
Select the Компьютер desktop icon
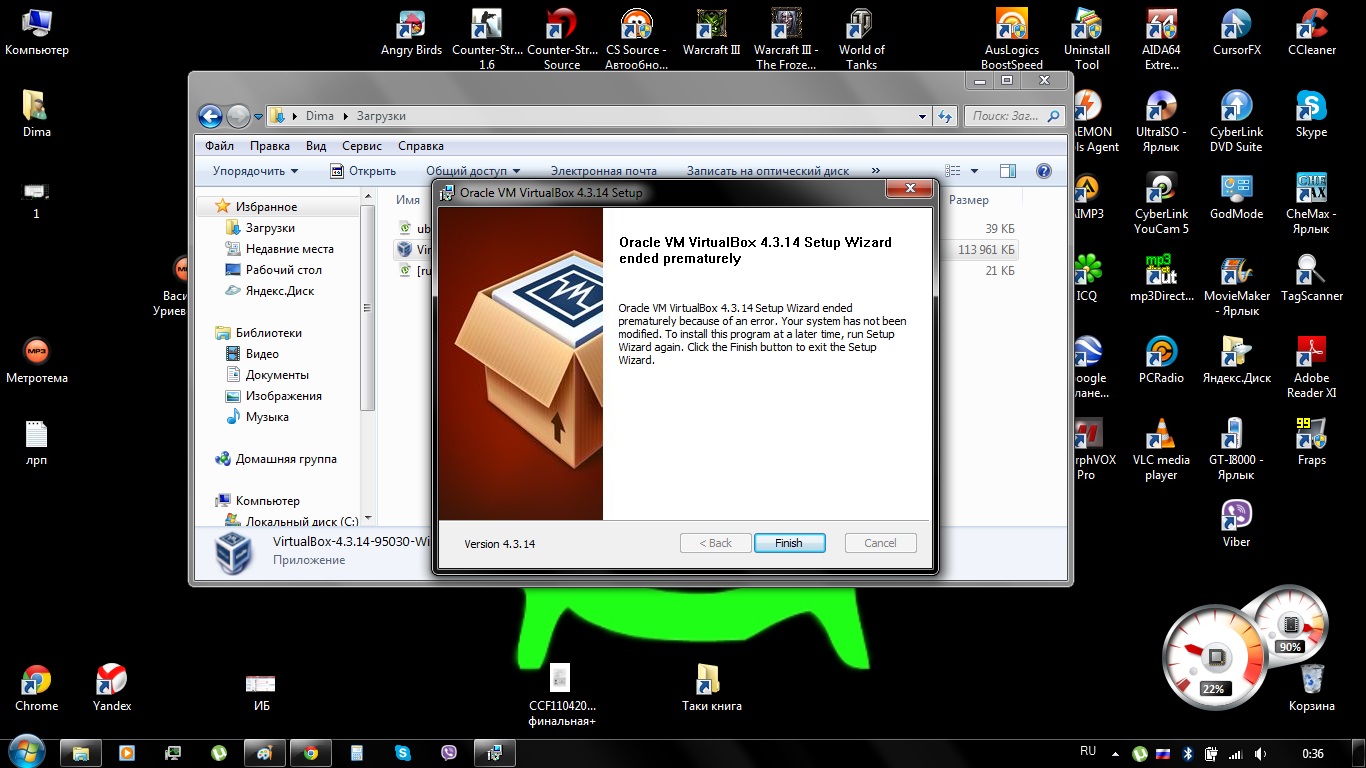[37, 33]
